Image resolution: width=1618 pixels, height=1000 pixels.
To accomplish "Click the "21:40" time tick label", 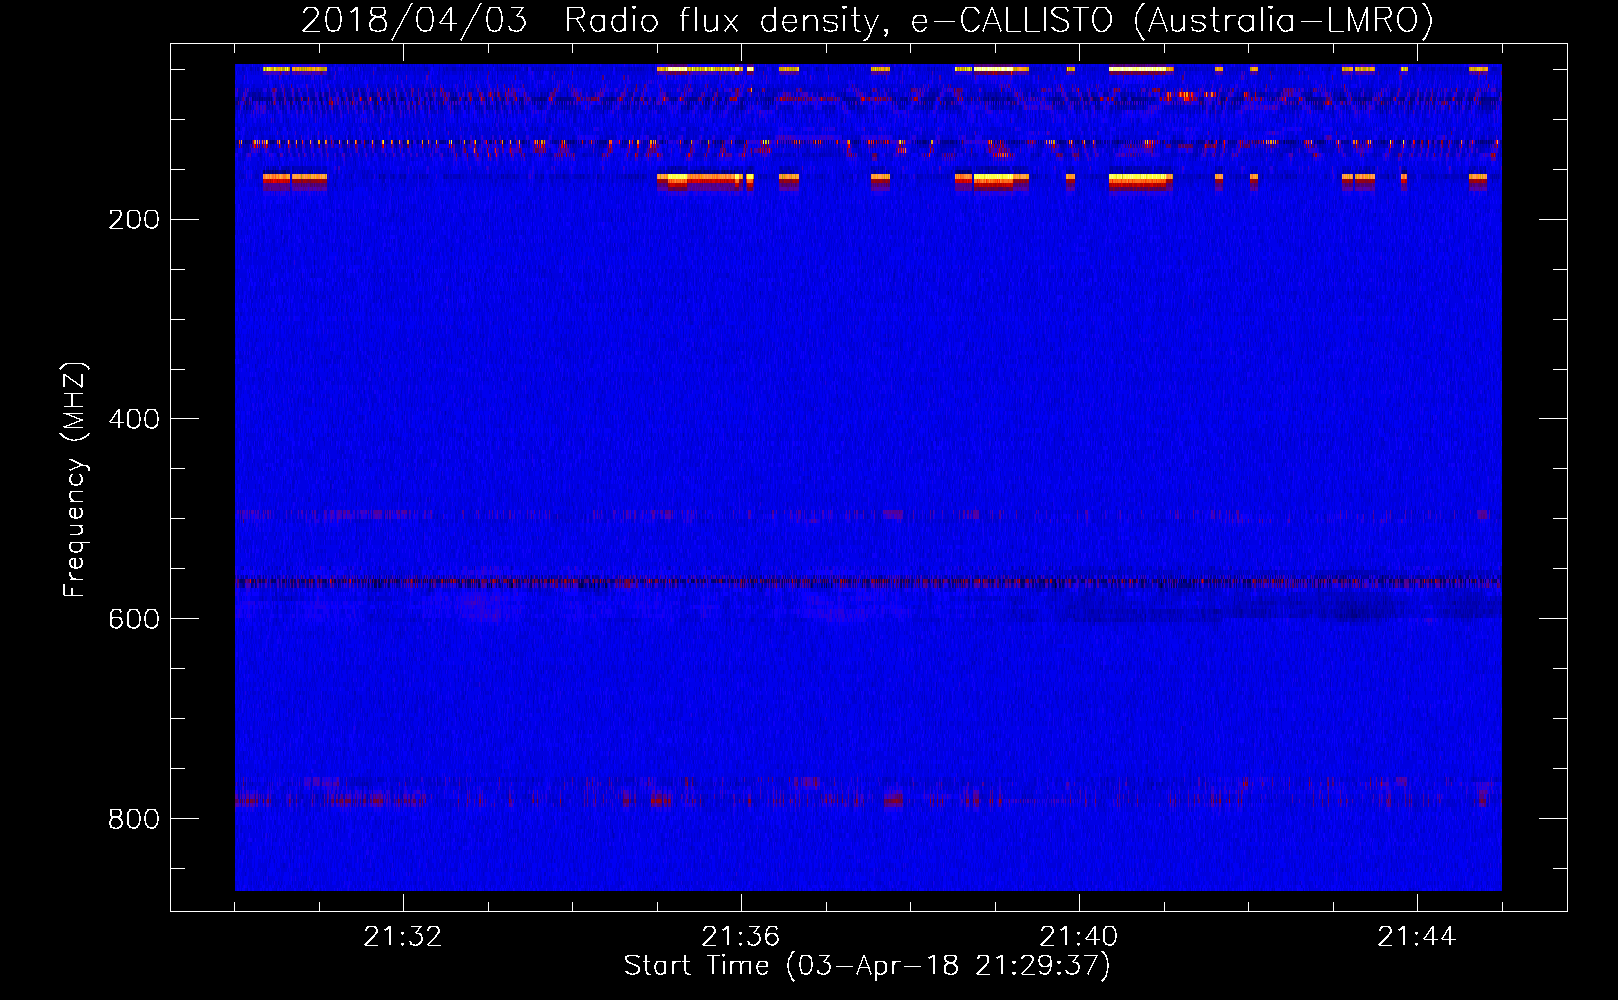I will (x=1078, y=936).
